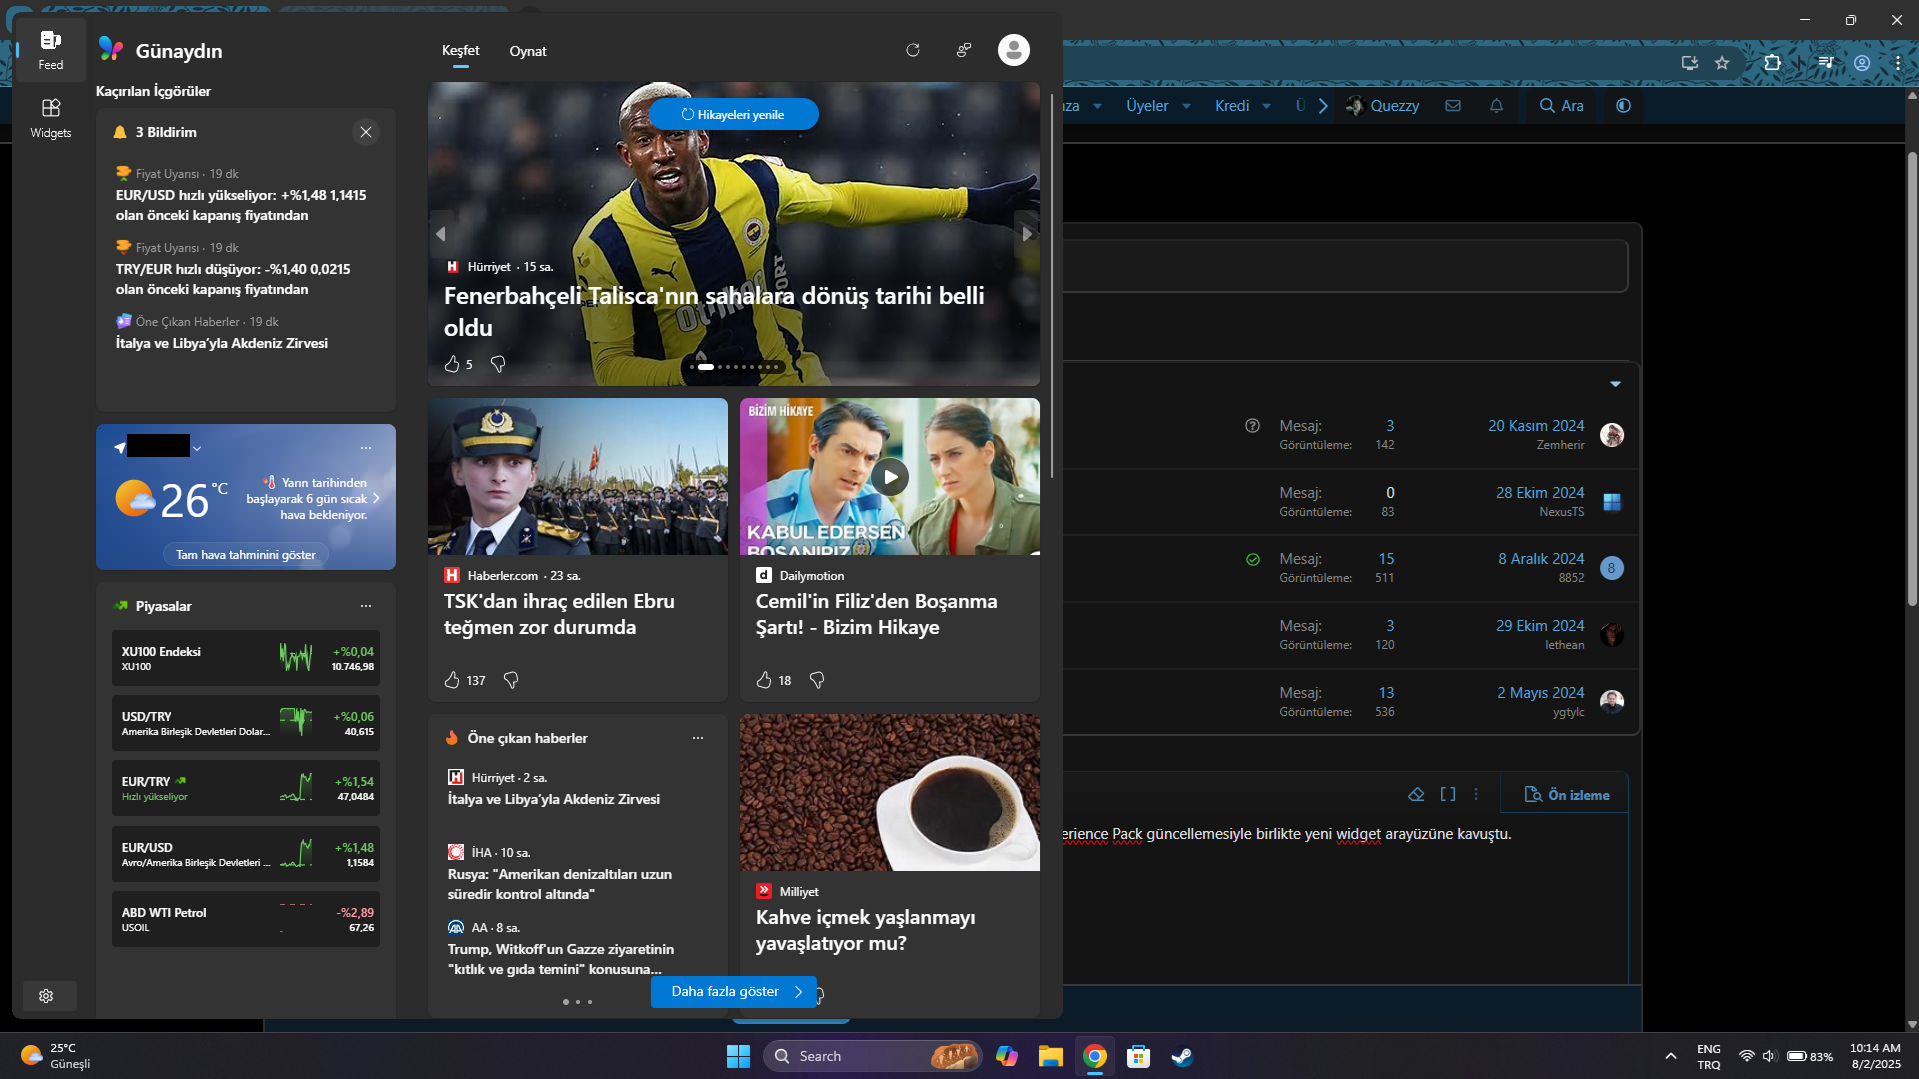The image size is (1919, 1079).
Task: Dislike the TSK'dan ihraç edilen Ebru article
Action: coord(511,680)
